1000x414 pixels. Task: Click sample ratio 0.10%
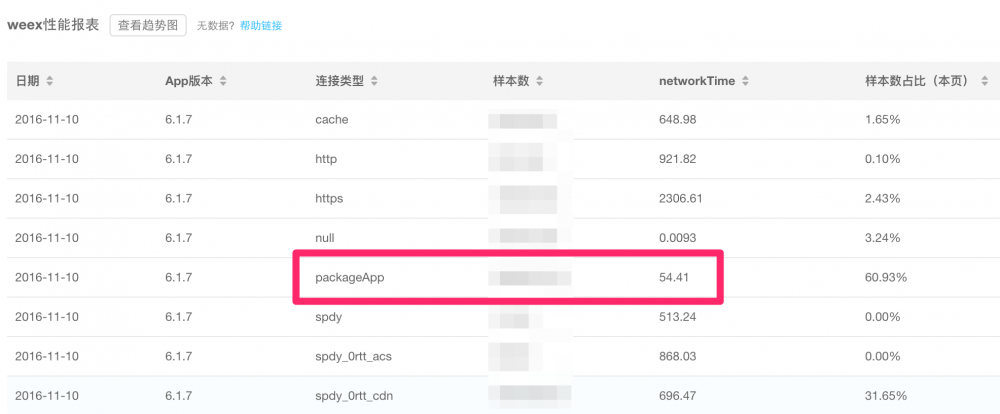(883, 159)
